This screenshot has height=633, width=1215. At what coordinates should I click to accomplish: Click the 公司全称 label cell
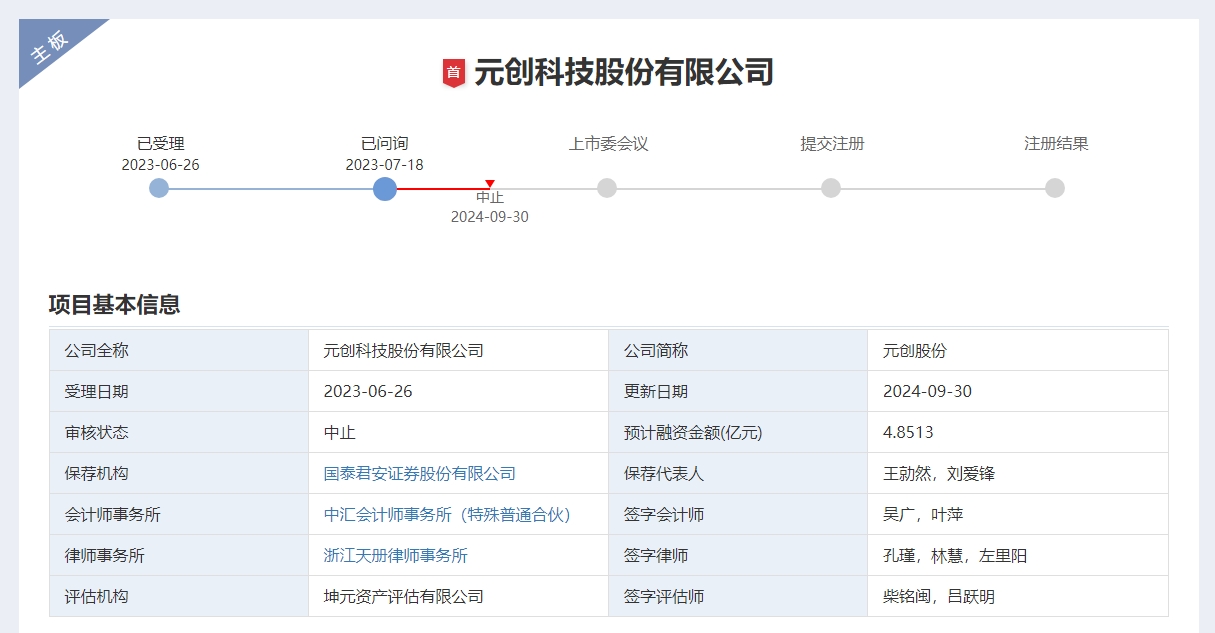[x=179, y=351]
